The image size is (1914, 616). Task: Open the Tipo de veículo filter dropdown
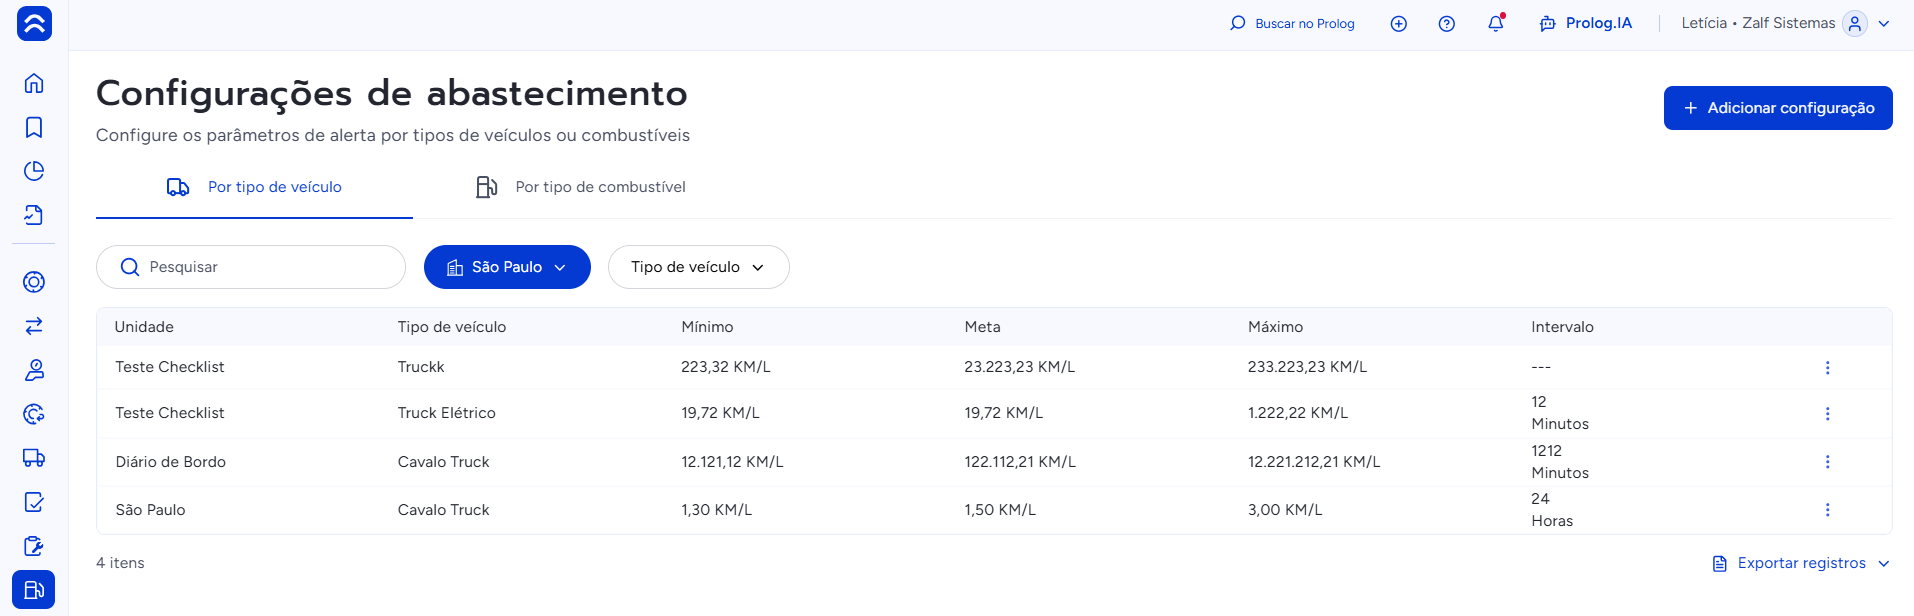(698, 267)
